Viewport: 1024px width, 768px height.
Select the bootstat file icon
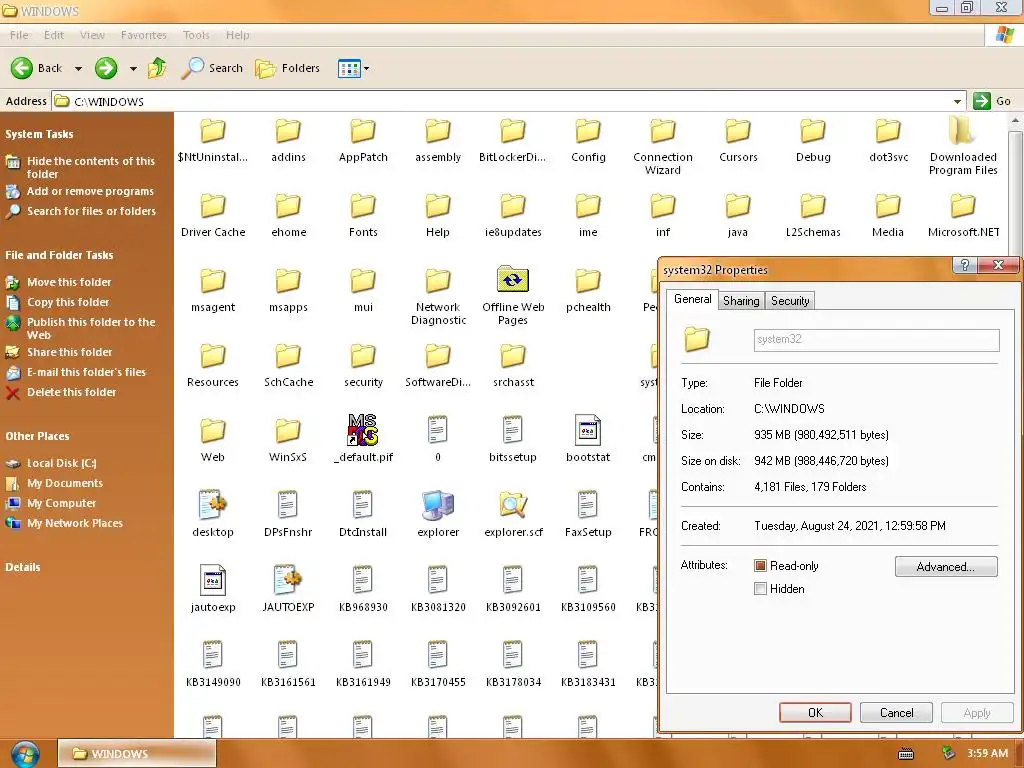[x=588, y=430]
